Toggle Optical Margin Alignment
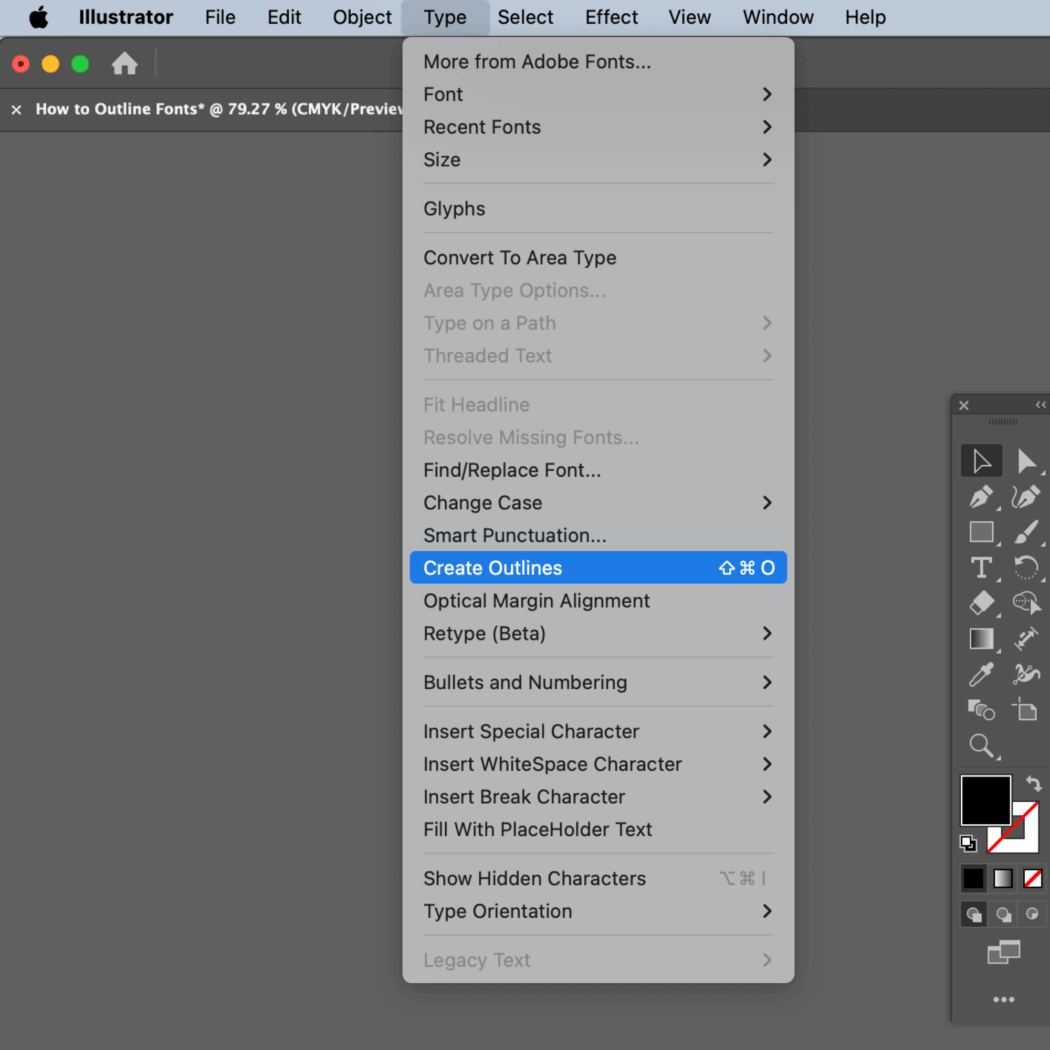Viewport: 1050px width, 1050px height. pyautogui.click(x=598, y=601)
